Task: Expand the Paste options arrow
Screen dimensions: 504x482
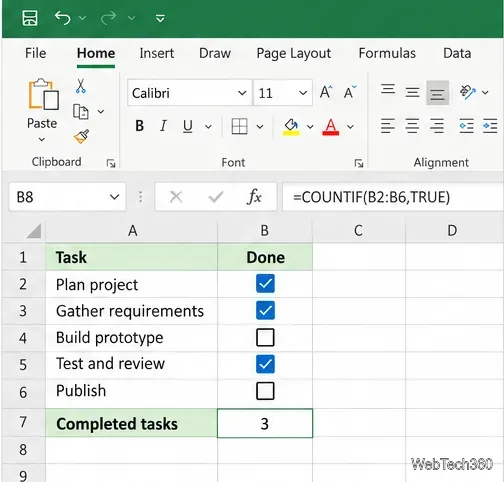Action: tap(42, 139)
